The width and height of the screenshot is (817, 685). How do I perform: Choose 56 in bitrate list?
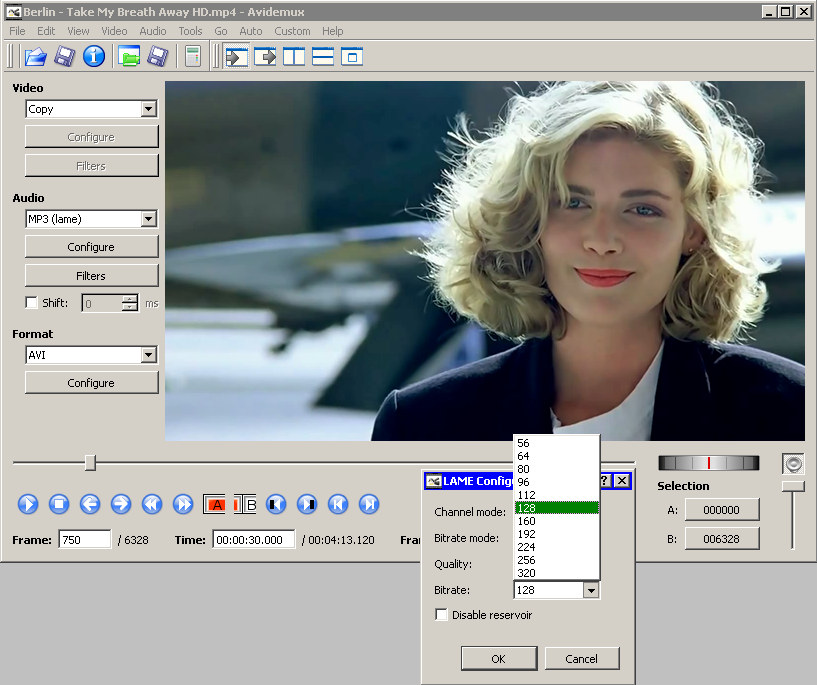click(x=556, y=443)
